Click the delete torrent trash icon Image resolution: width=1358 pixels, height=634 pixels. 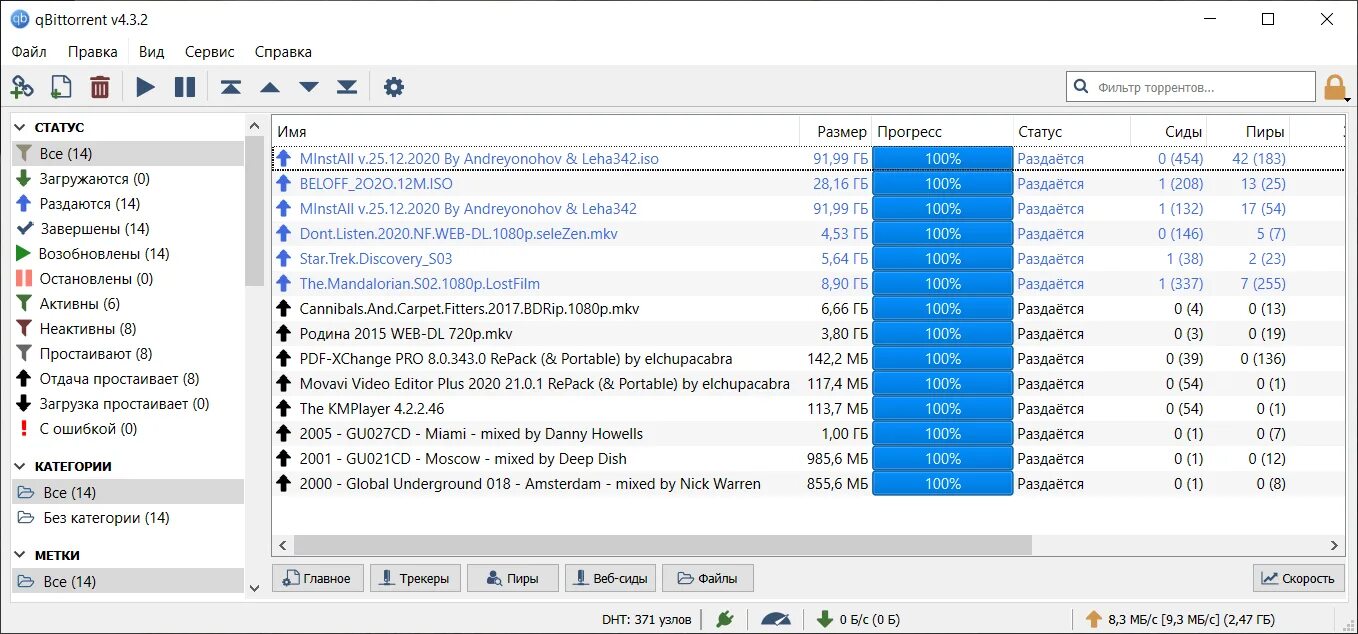pos(100,87)
